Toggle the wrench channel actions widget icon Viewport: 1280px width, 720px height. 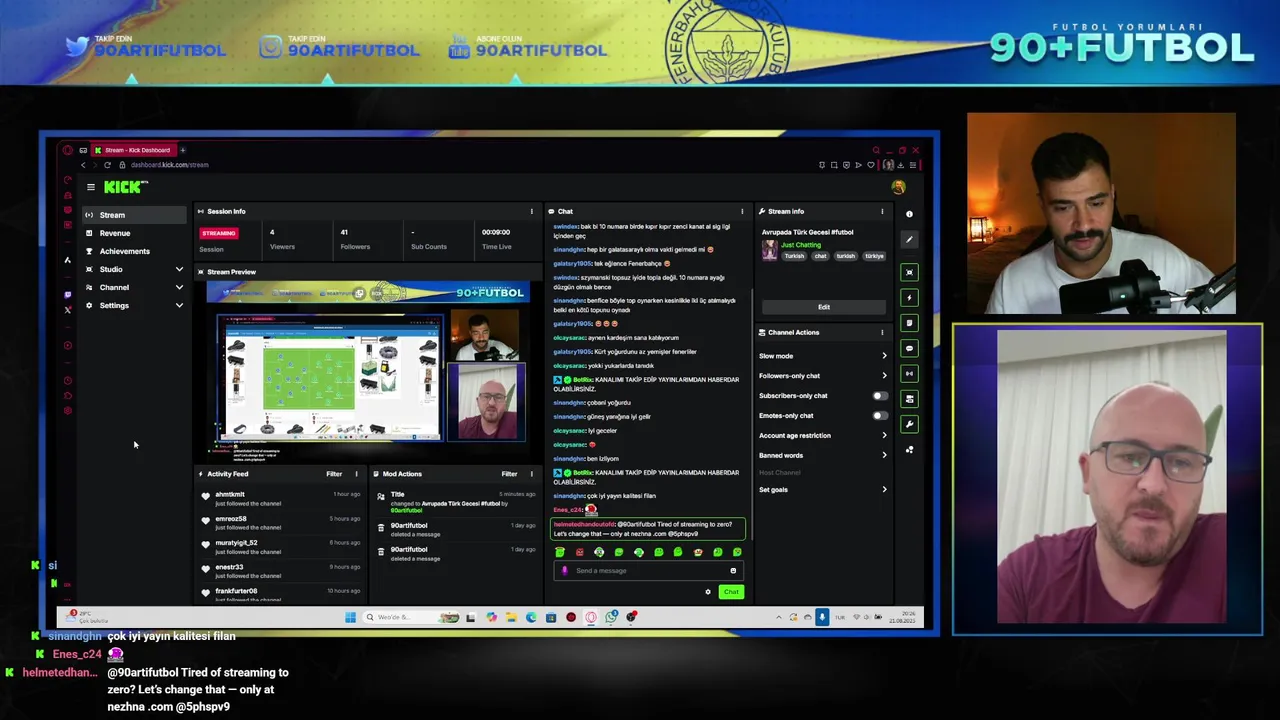[909, 424]
